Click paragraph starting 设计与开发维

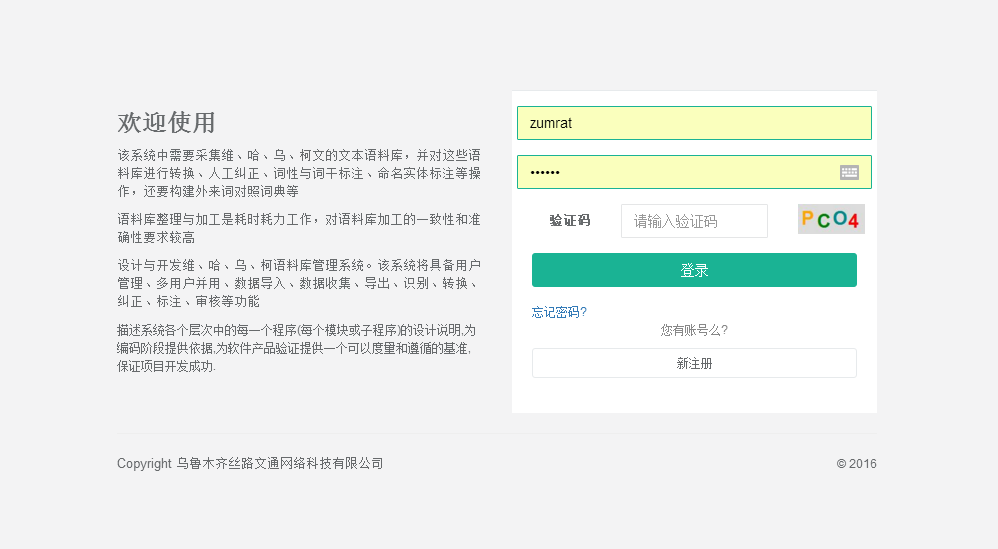pyautogui.click(x=299, y=283)
